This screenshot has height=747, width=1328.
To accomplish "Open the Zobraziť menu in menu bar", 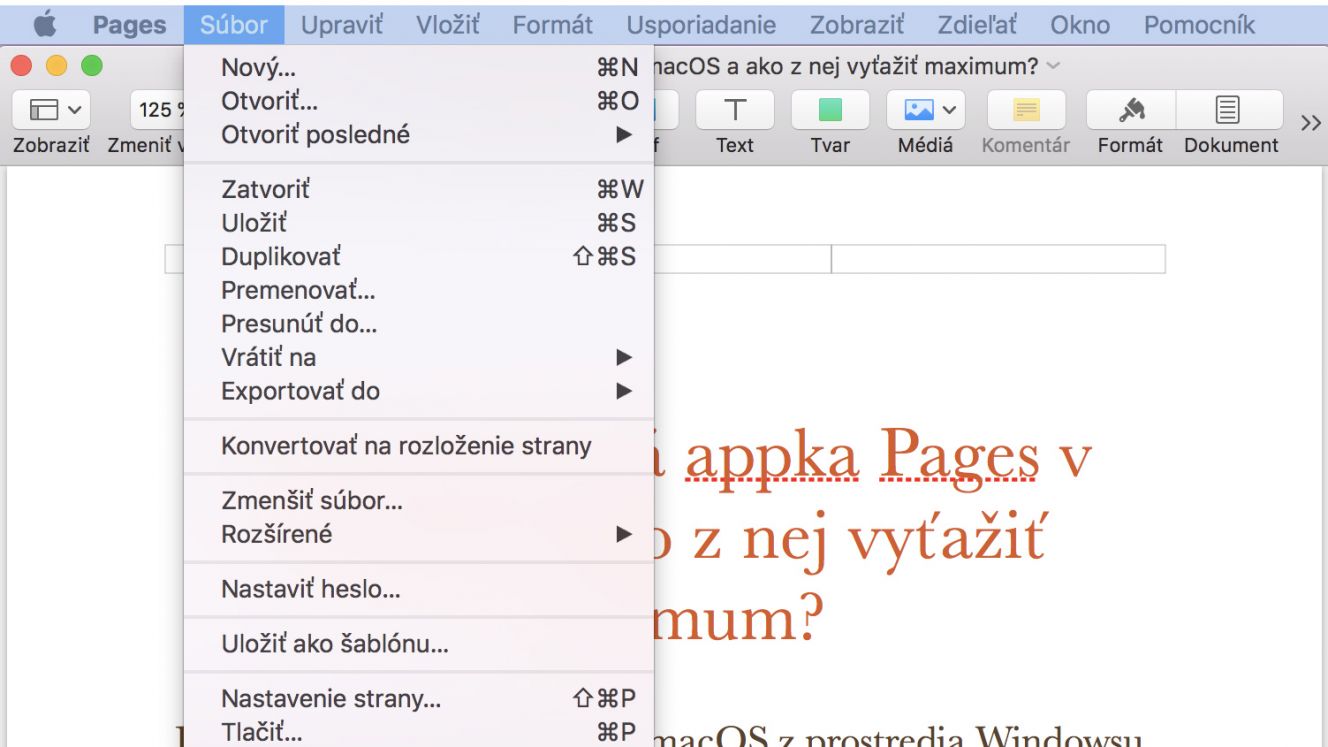I will [857, 24].
